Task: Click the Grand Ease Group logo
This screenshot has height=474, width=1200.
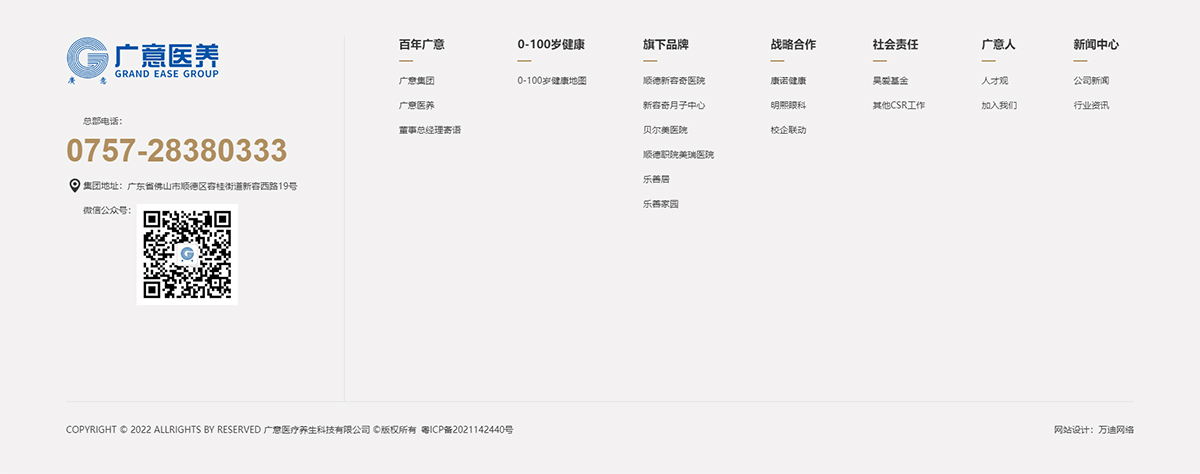Action: click(142, 60)
